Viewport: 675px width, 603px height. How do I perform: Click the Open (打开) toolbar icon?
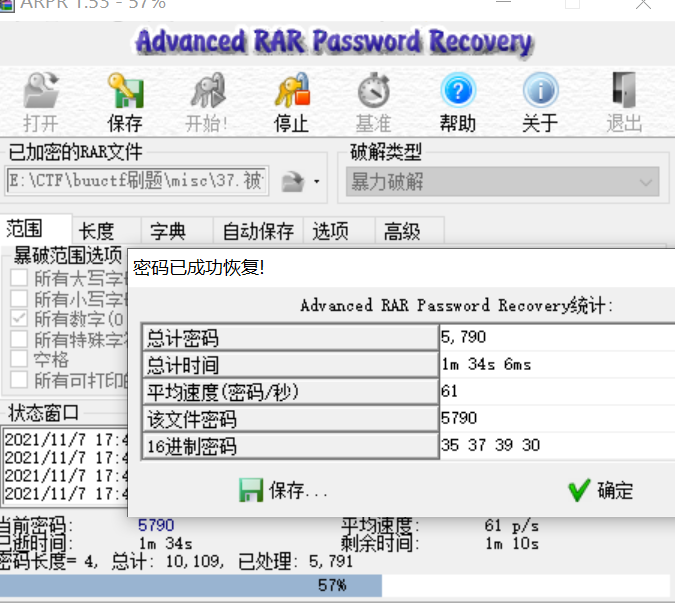coord(41,90)
